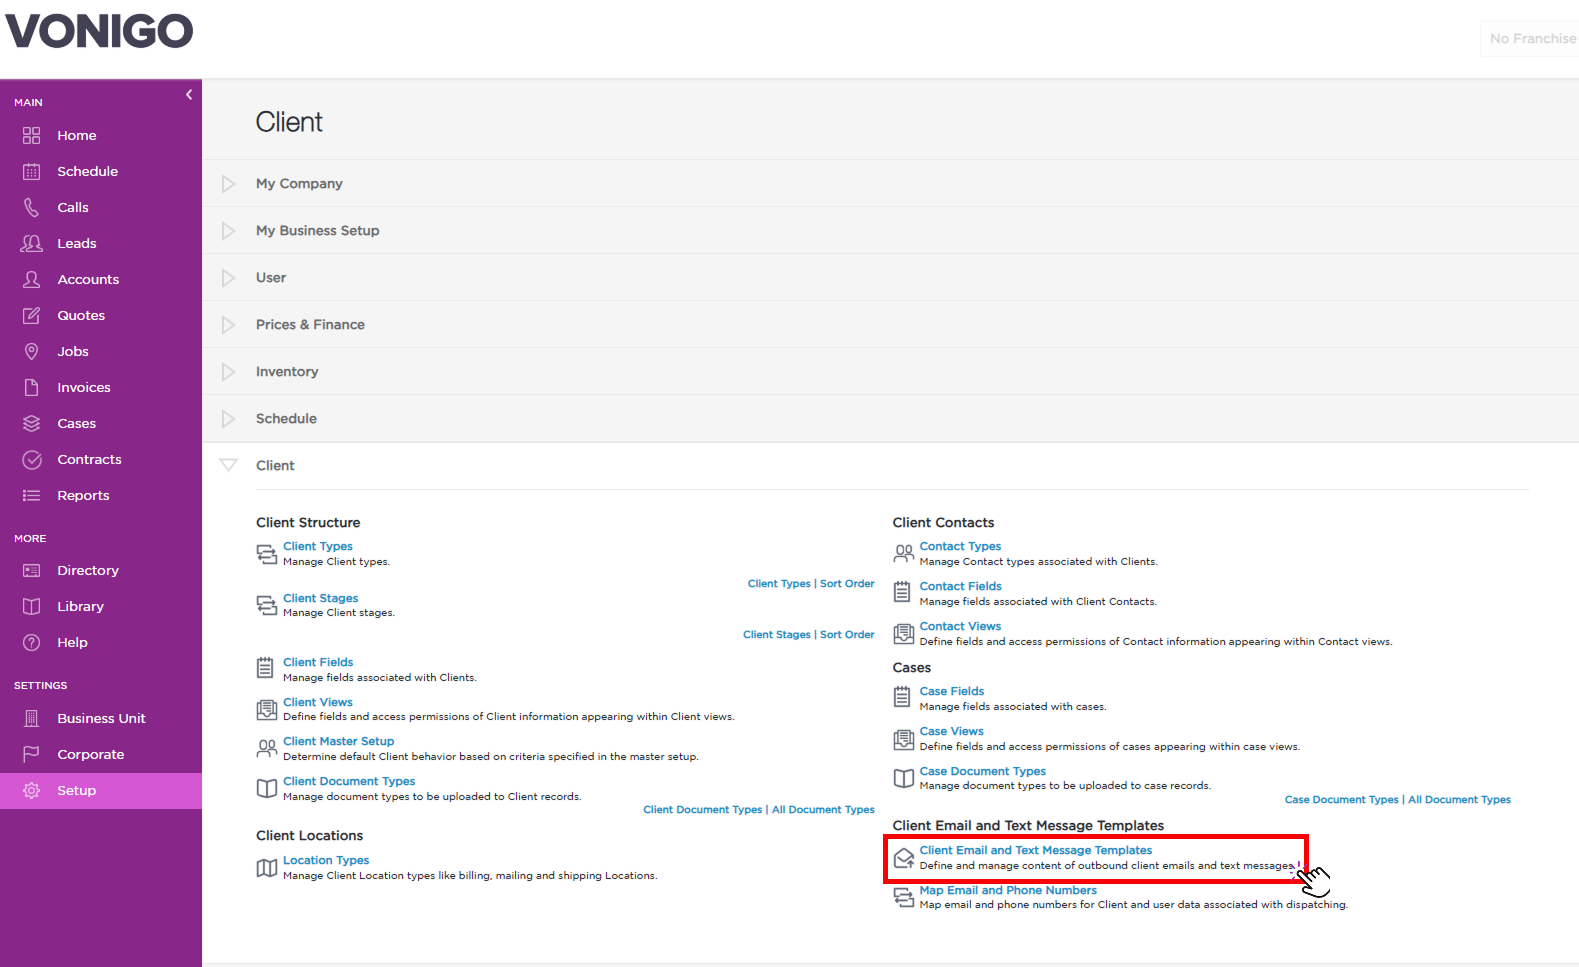
Task: Click the Leads people icon
Action: (x=32, y=243)
